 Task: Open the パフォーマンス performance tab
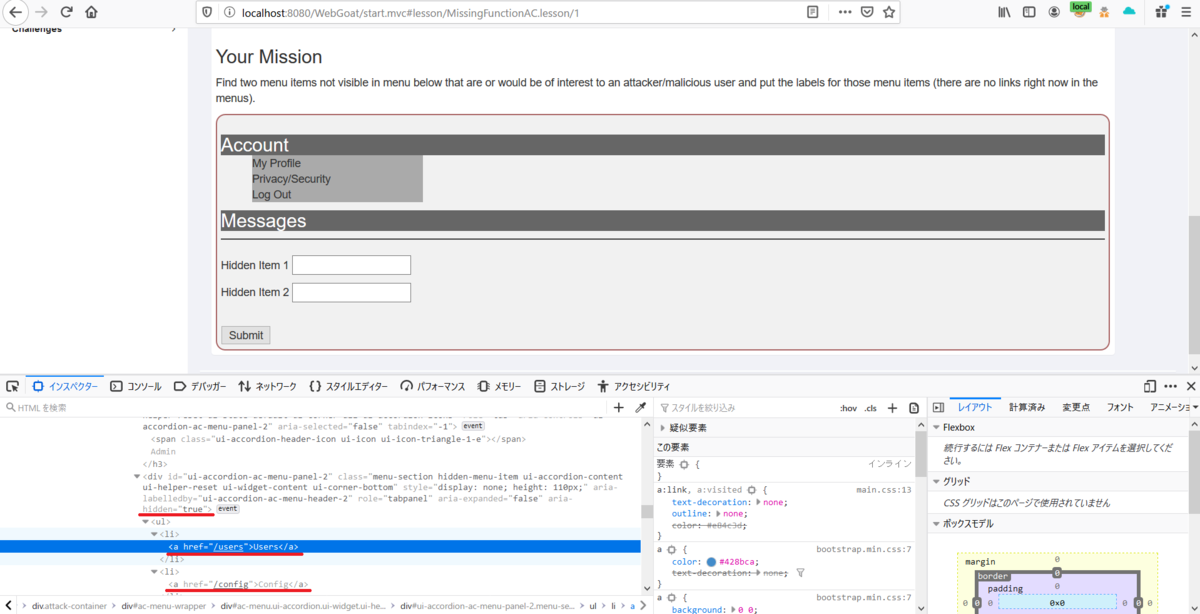[x=433, y=386]
